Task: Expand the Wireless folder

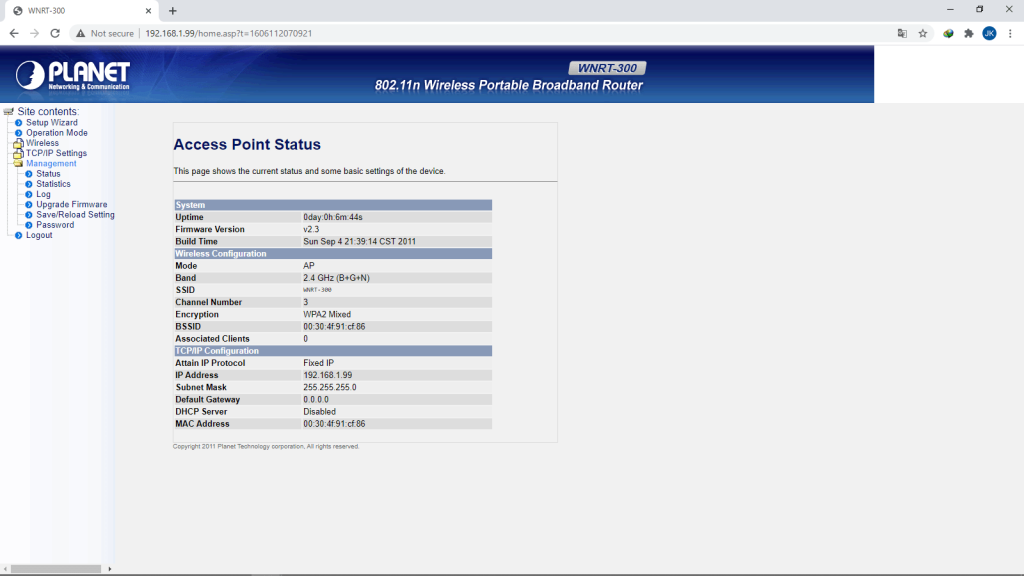Action: coord(18,143)
